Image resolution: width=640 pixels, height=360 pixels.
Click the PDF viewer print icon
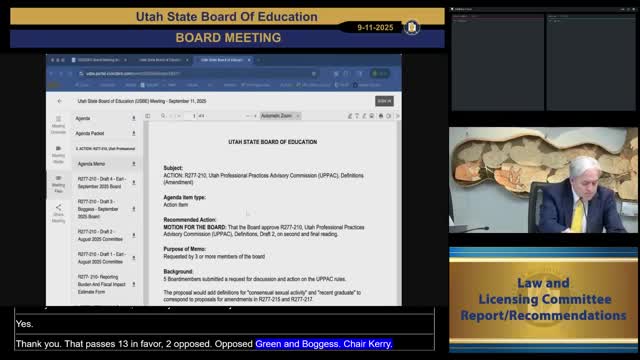point(381,116)
